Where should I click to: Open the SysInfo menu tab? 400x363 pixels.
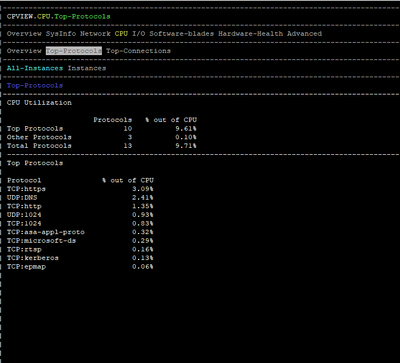point(61,34)
